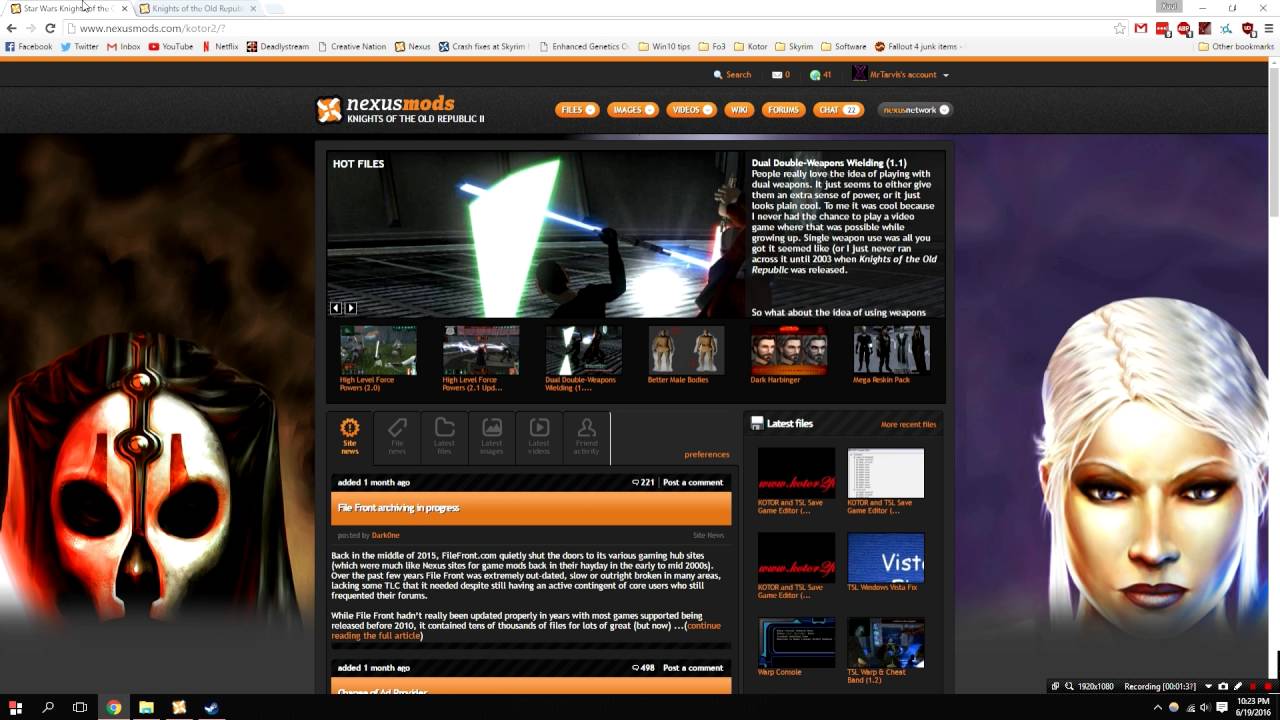Open the Adblock Plus extension icon
The height and width of the screenshot is (720, 1280).
[x=1184, y=28]
